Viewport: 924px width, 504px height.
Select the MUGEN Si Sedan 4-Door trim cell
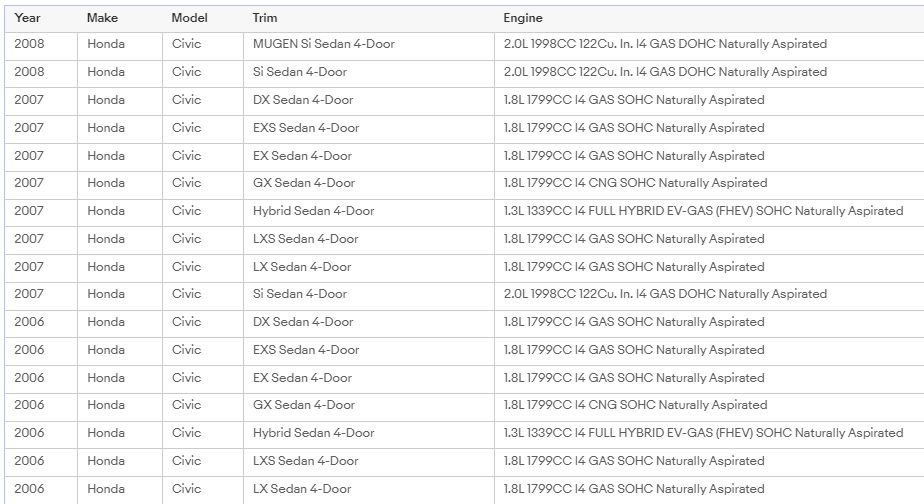pyautogui.click(x=324, y=44)
